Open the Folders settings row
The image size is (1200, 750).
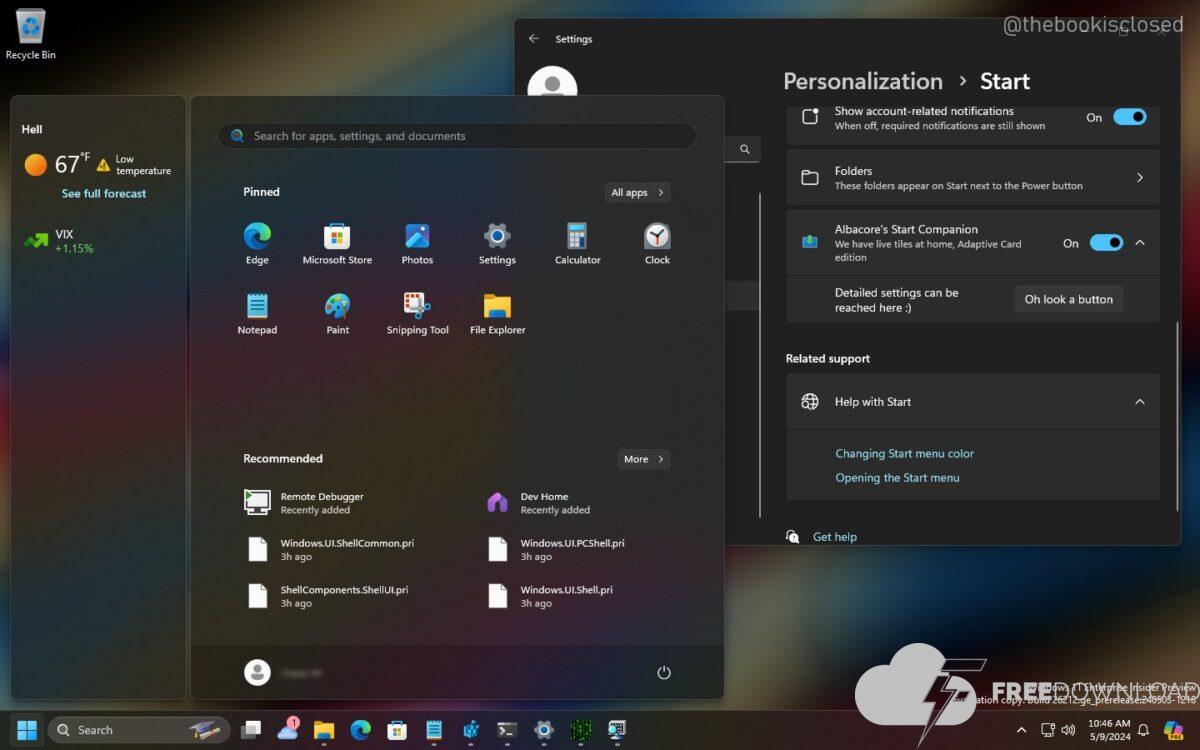[972, 178]
